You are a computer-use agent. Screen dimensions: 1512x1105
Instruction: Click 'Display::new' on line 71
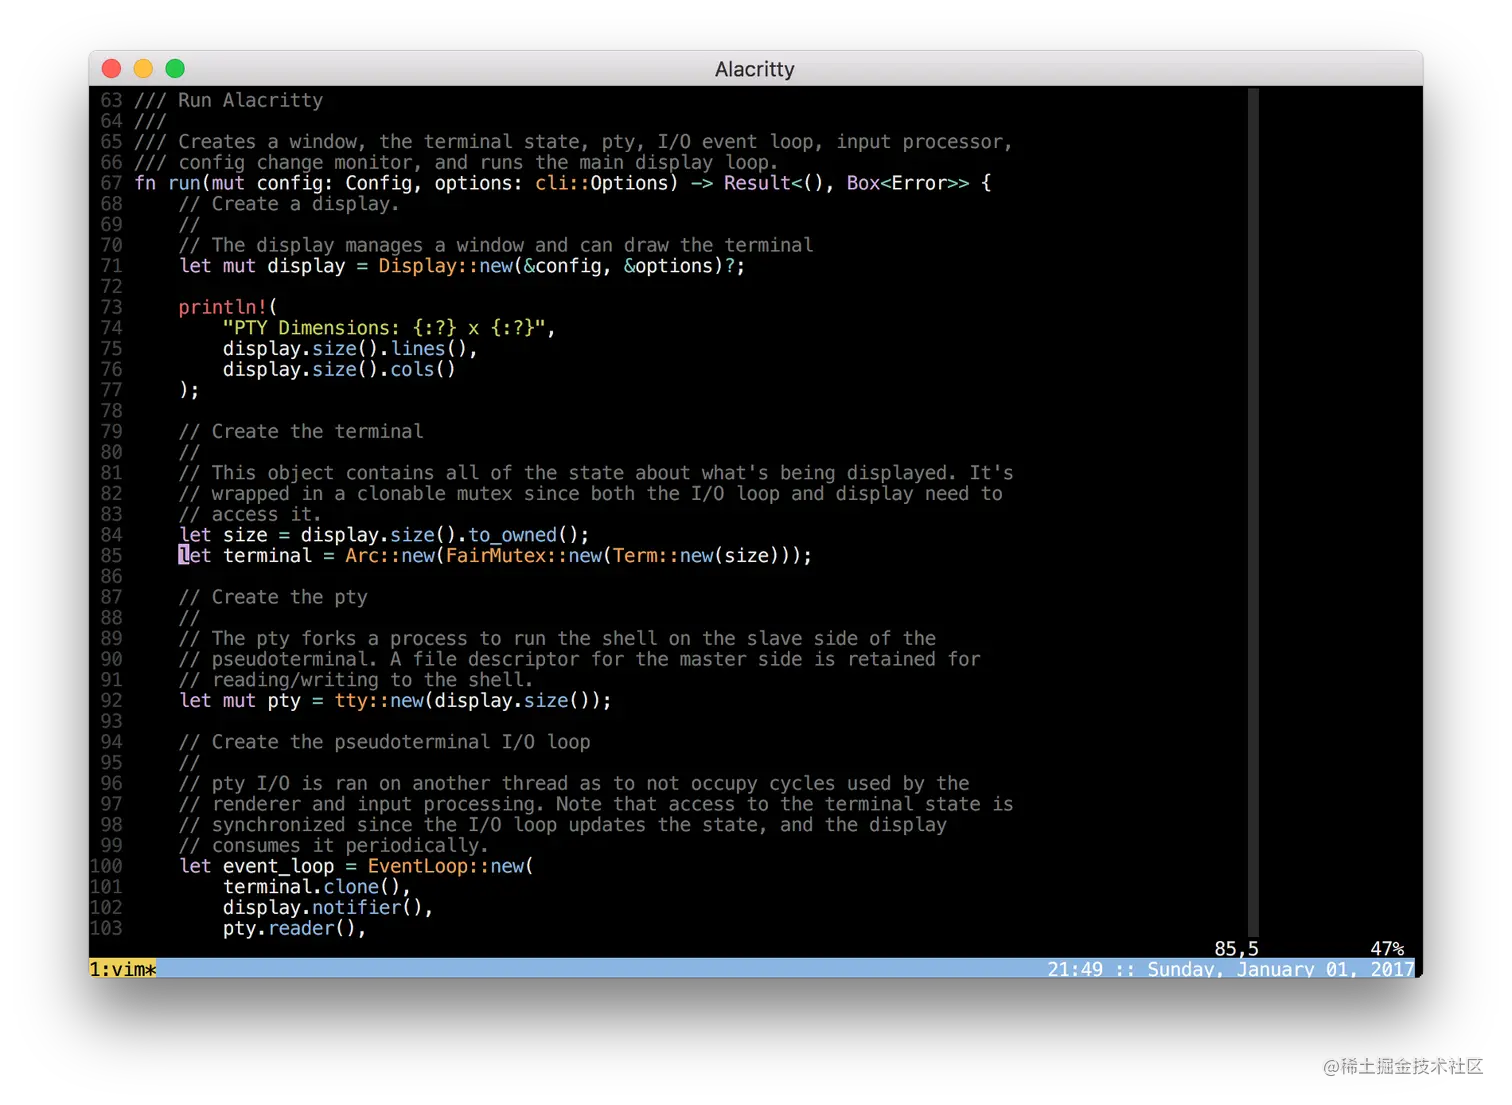(x=445, y=266)
